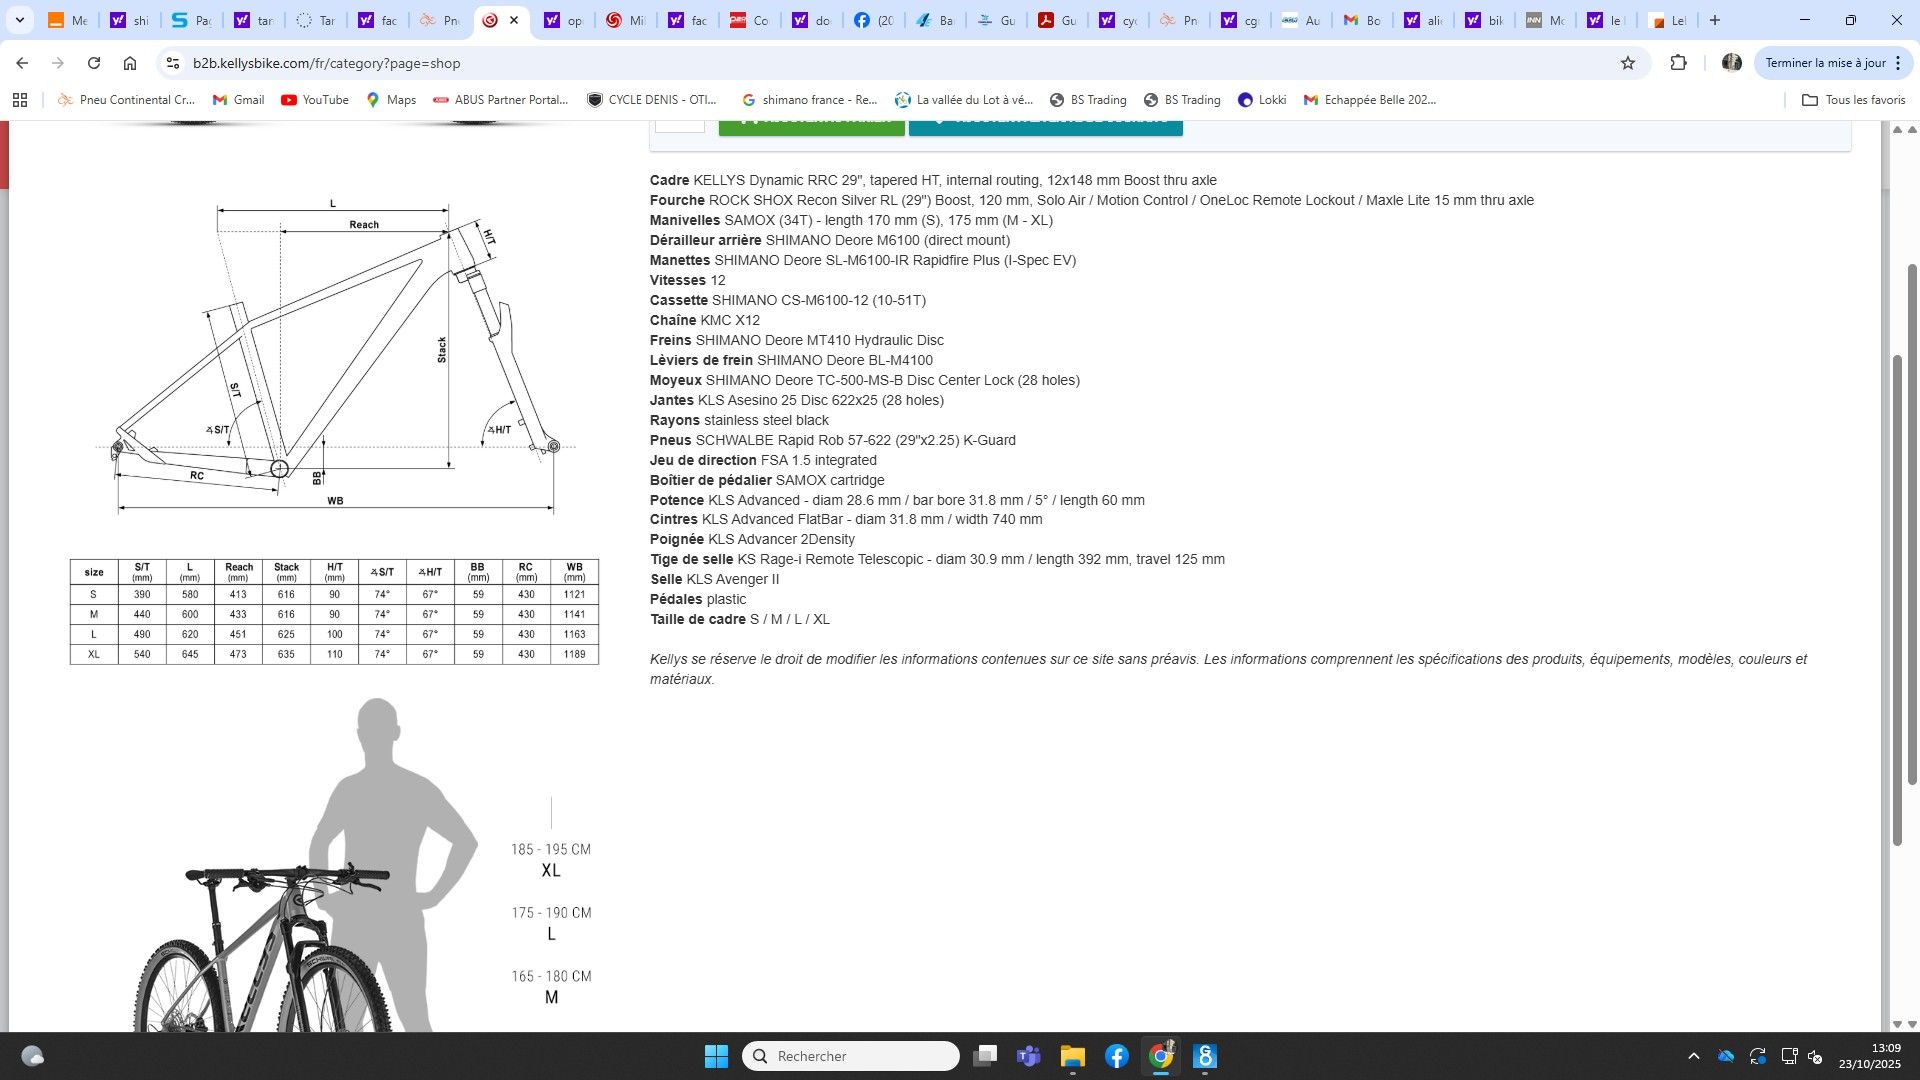
Task: Open Chrome's three-dot menu
Action: tap(1898, 63)
